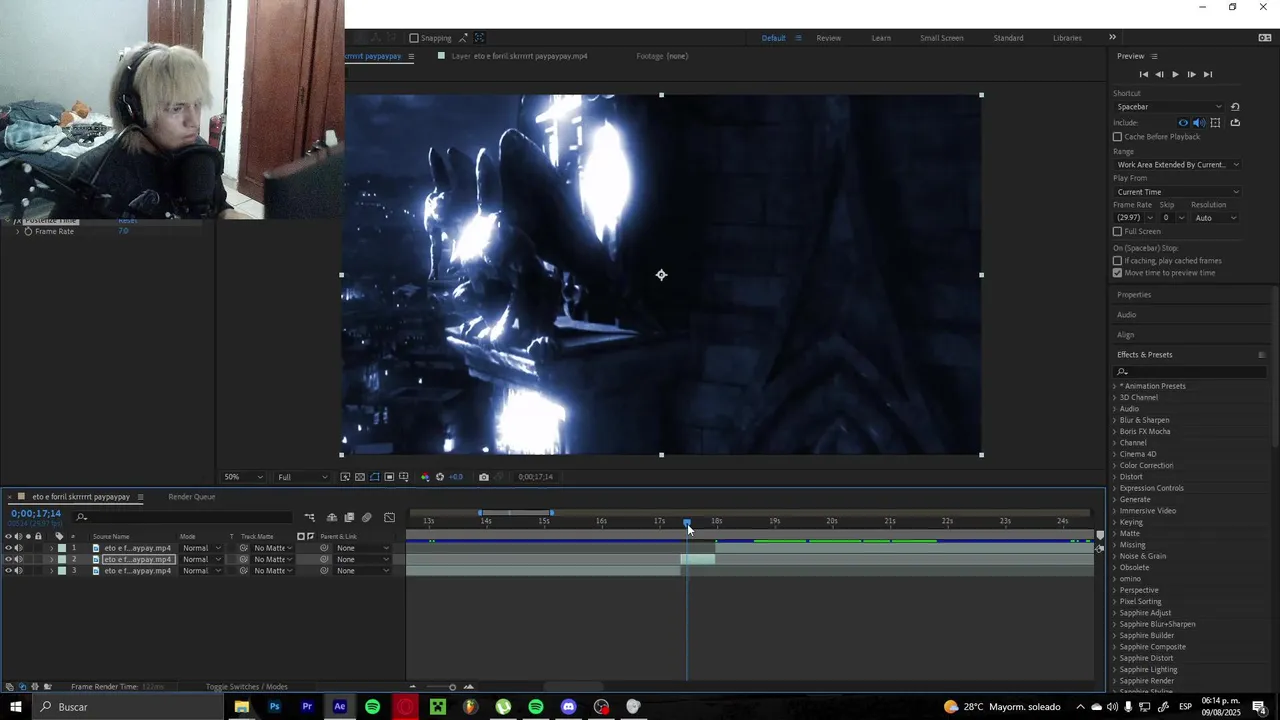The height and width of the screenshot is (720, 1280).
Task: Switch to the Small Screen workspace
Action: [x=942, y=38]
